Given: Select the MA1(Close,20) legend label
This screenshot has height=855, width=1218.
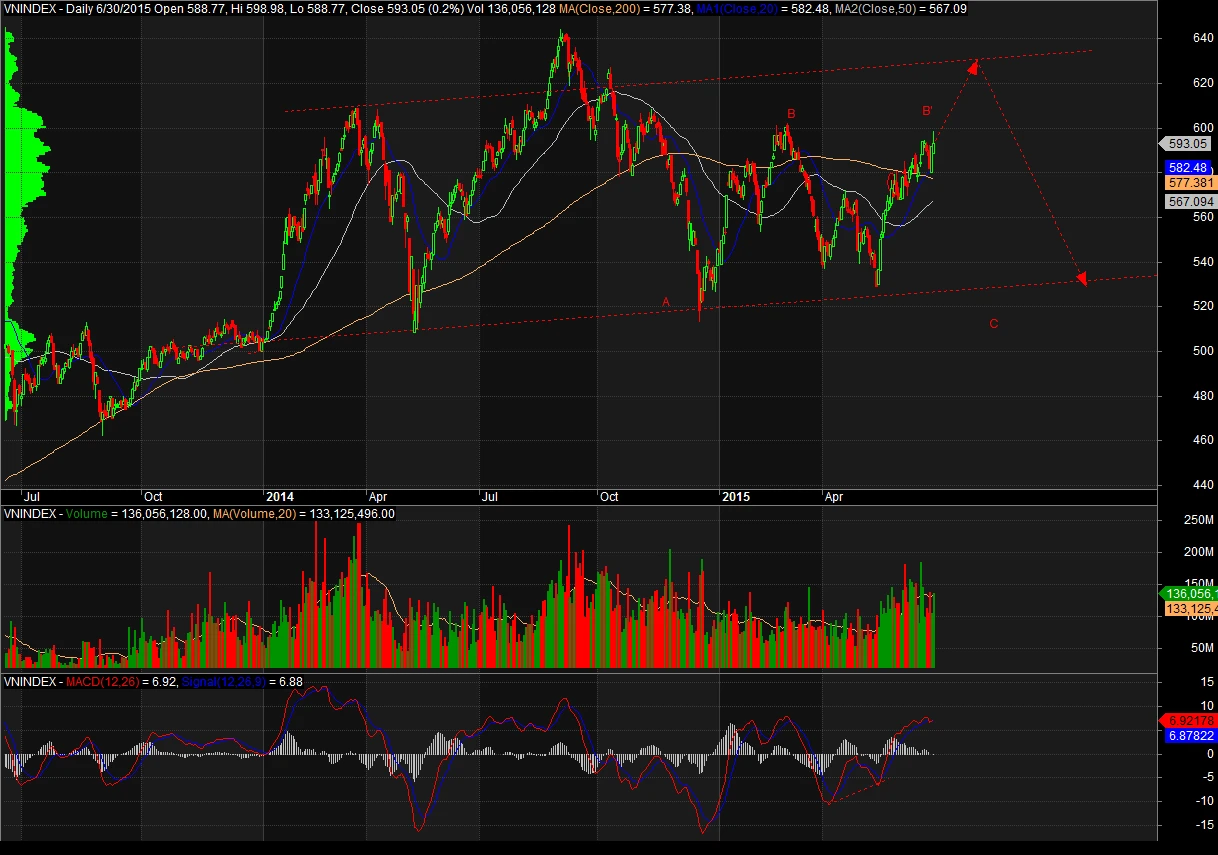Looking at the screenshot, I should click(x=736, y=9).
